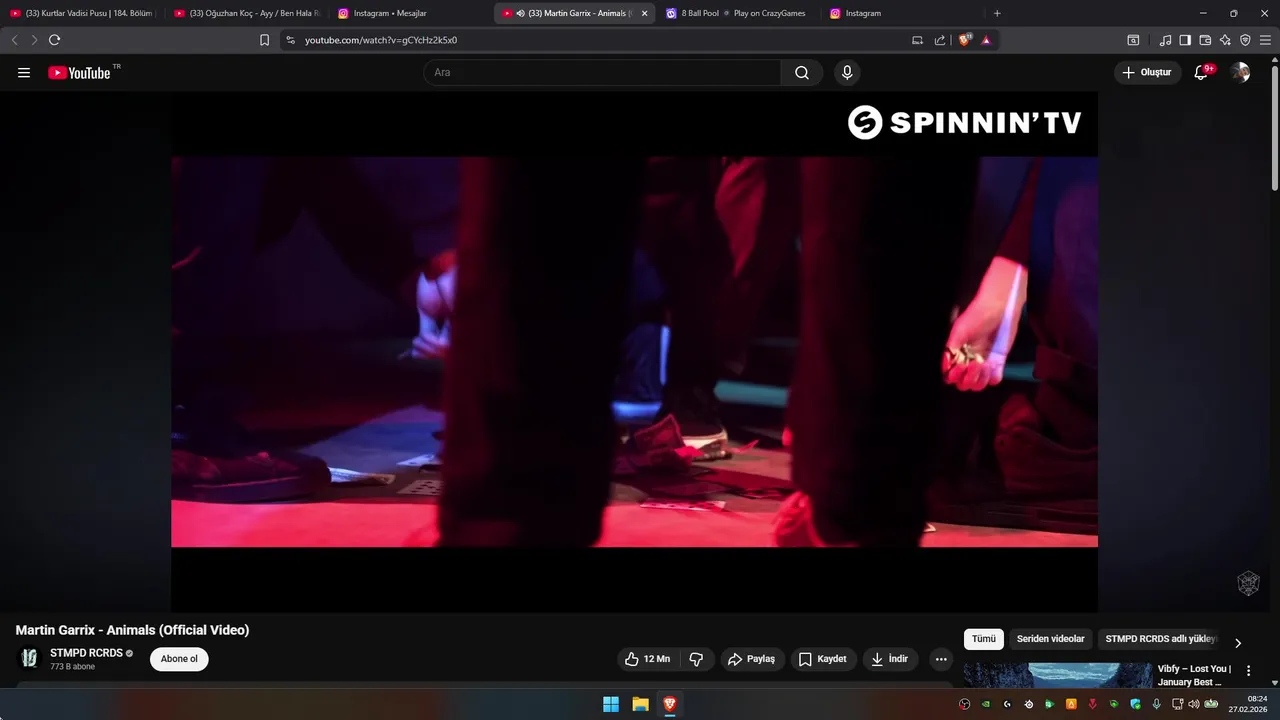Open STMPD RCRDS channel name link
Viewport: 1280px width, 720px height.
point(86,653)
